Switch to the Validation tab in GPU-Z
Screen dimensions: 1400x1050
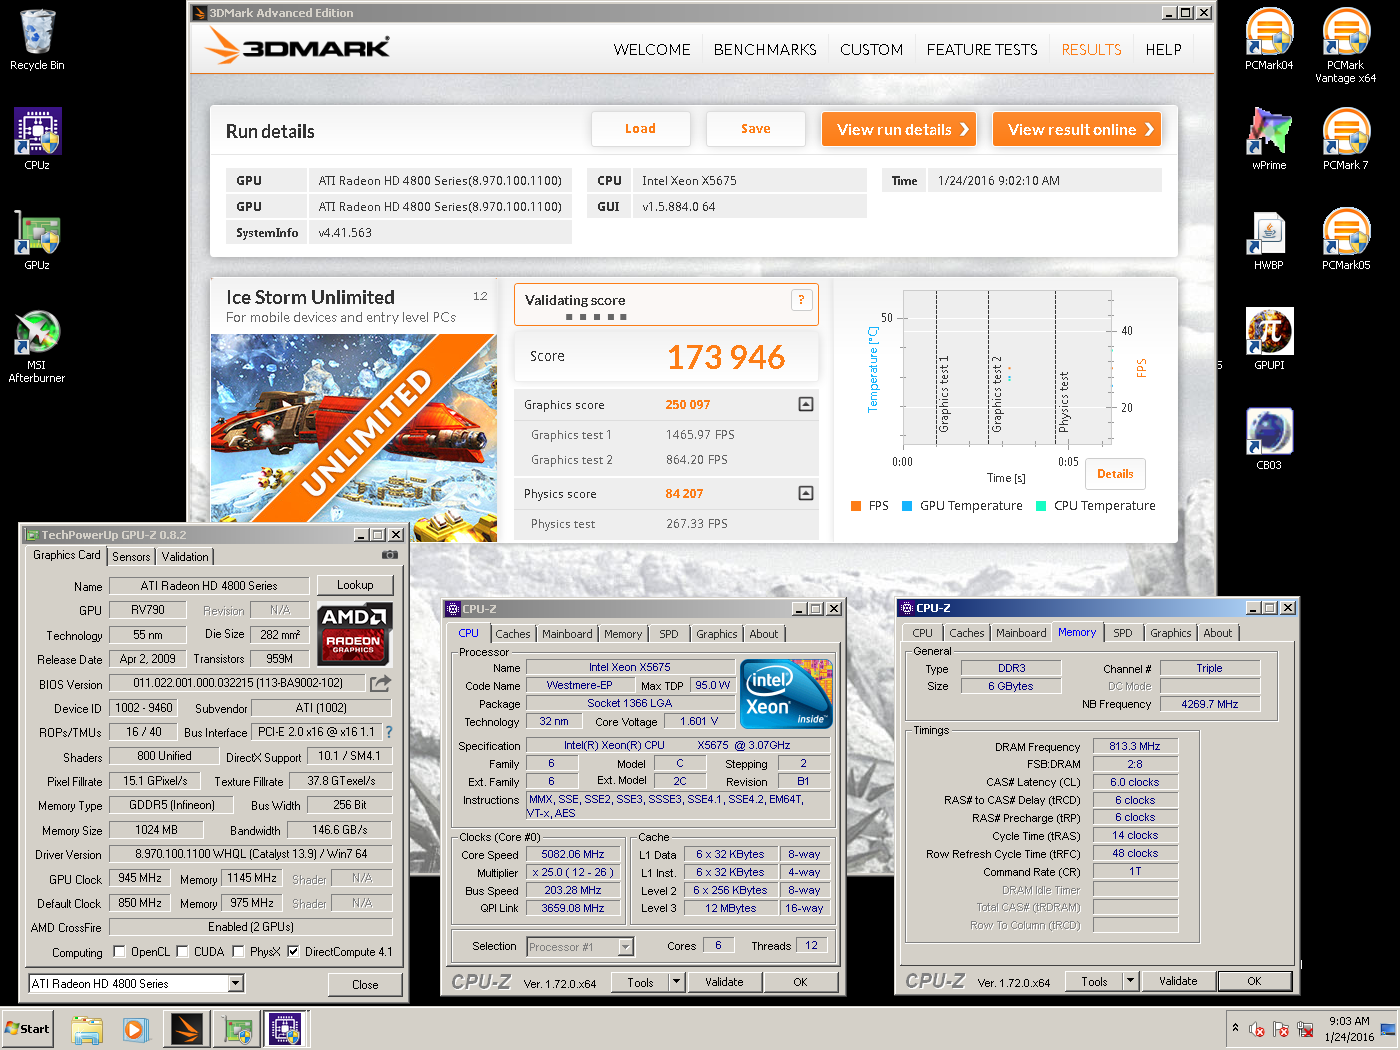pyautogui.click(x=185, y=557)
